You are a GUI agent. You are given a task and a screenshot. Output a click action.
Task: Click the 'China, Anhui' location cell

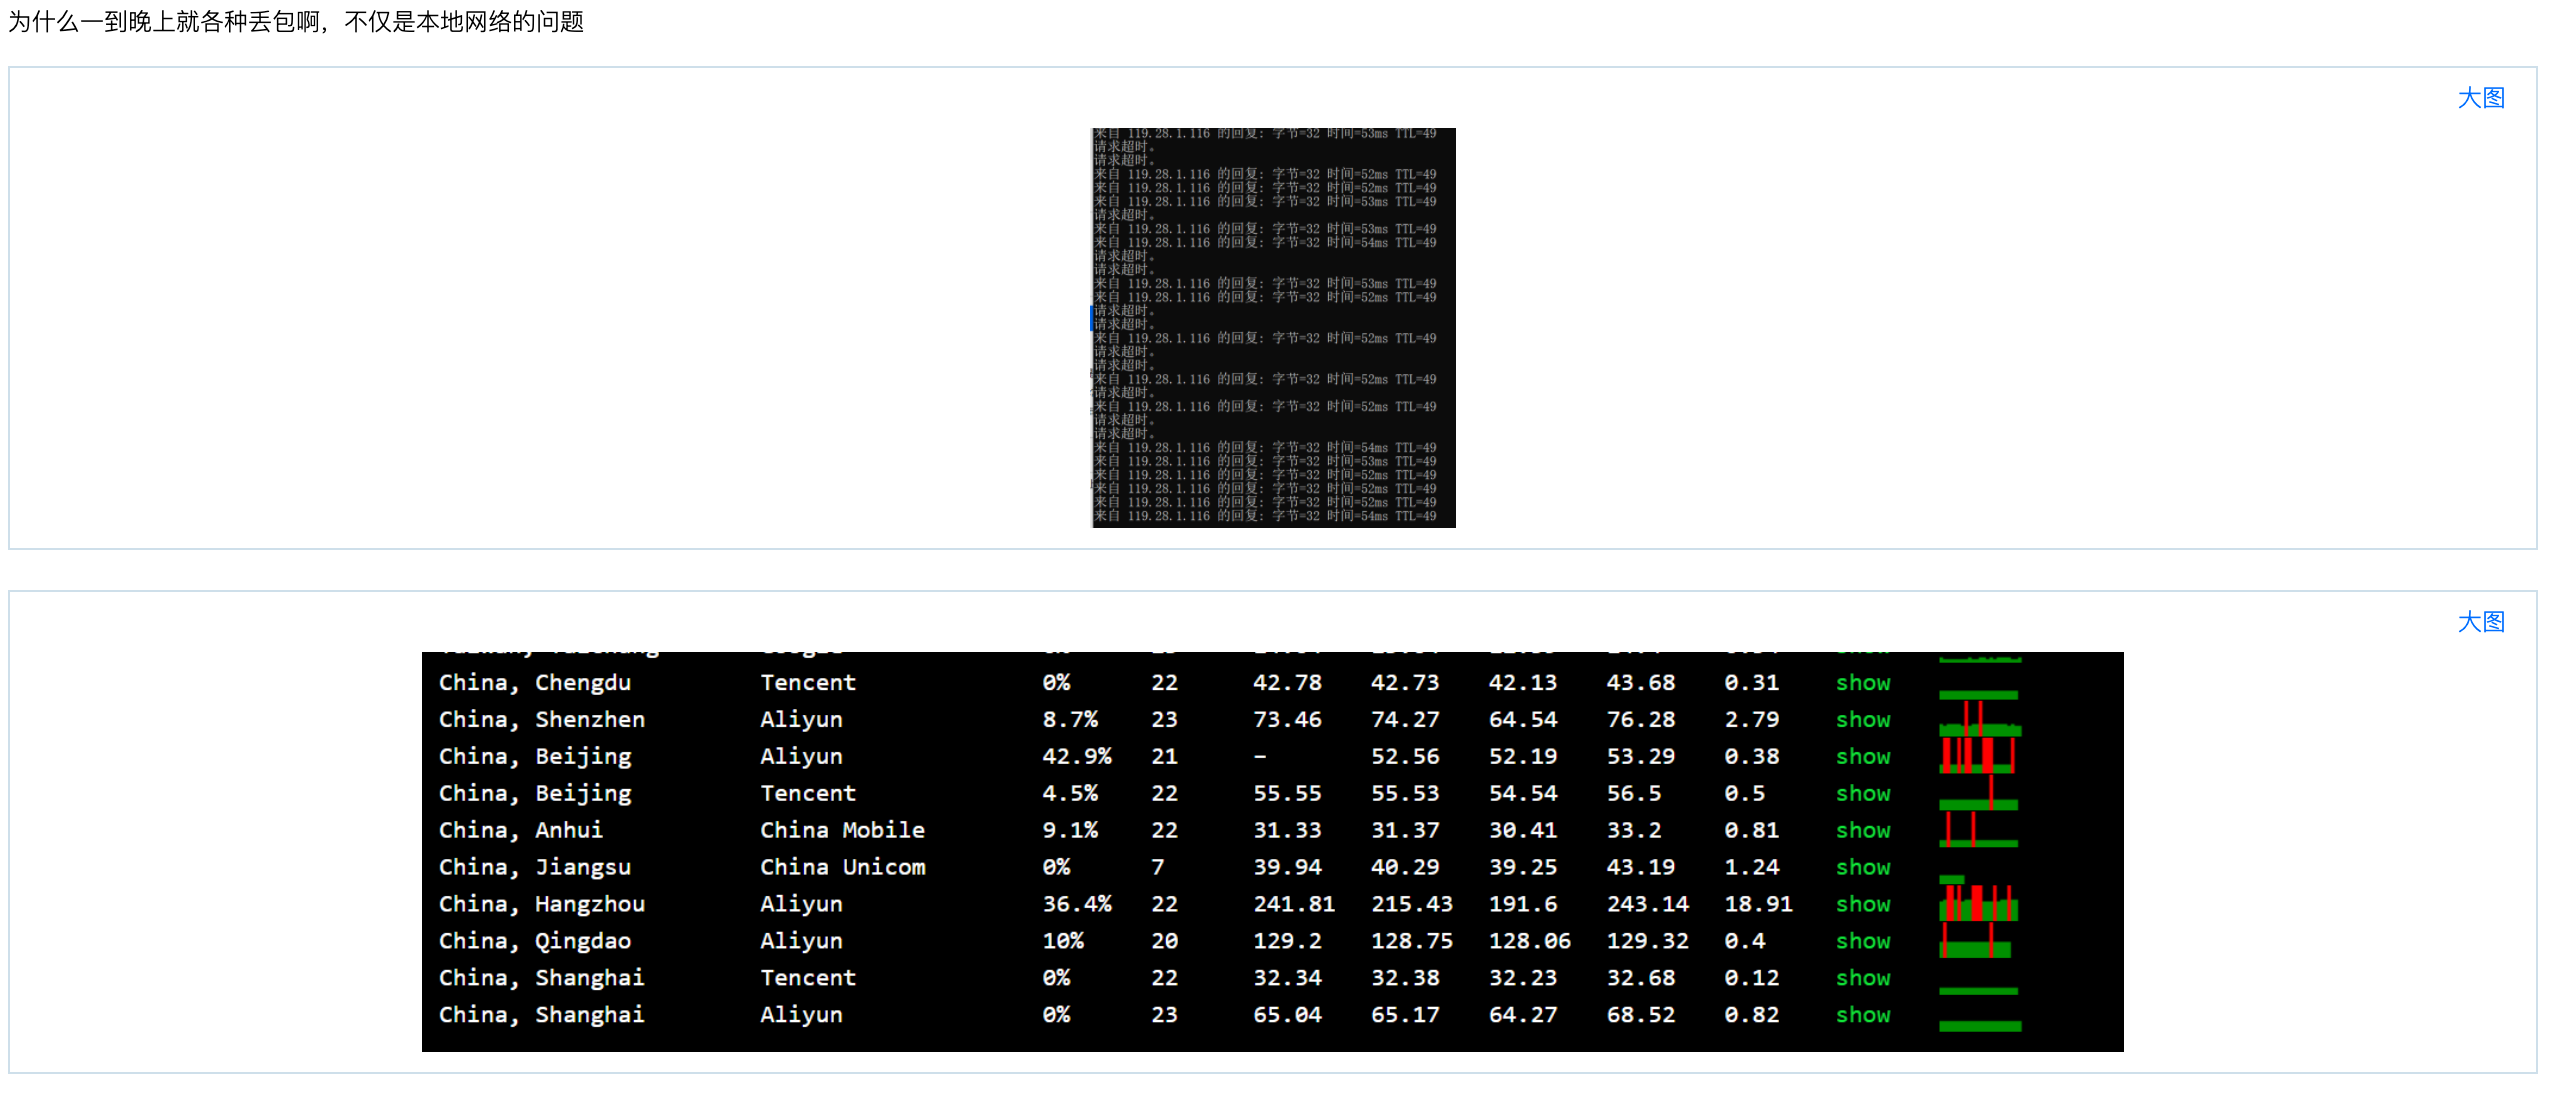521,831
